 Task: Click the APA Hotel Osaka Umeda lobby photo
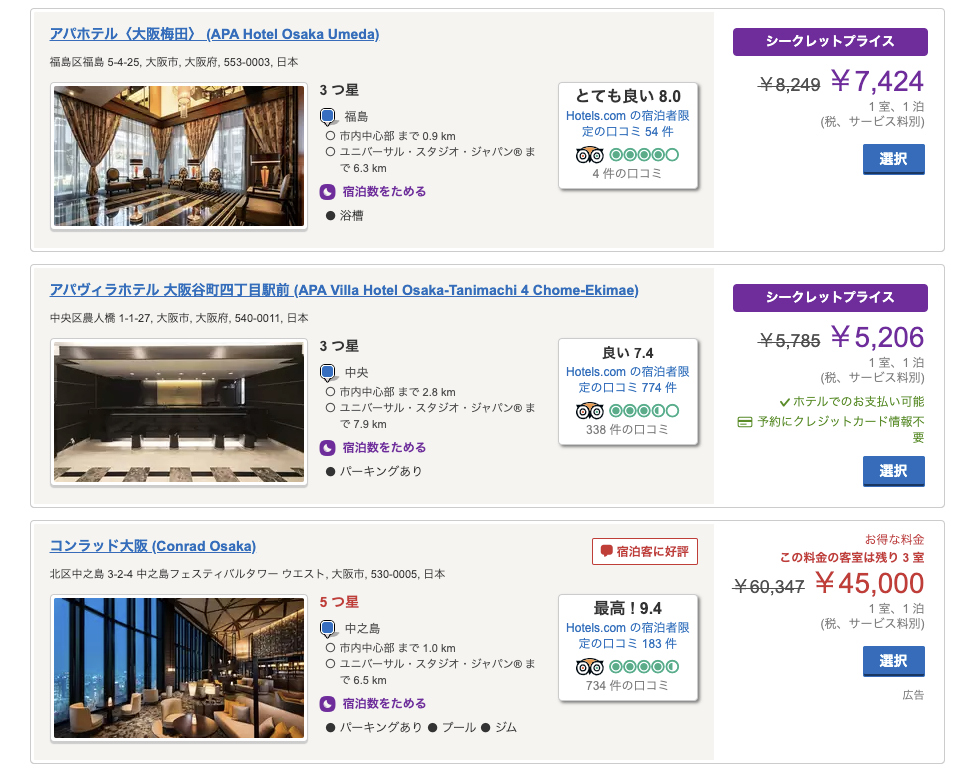pyautogui.click(x=179, y=156)
